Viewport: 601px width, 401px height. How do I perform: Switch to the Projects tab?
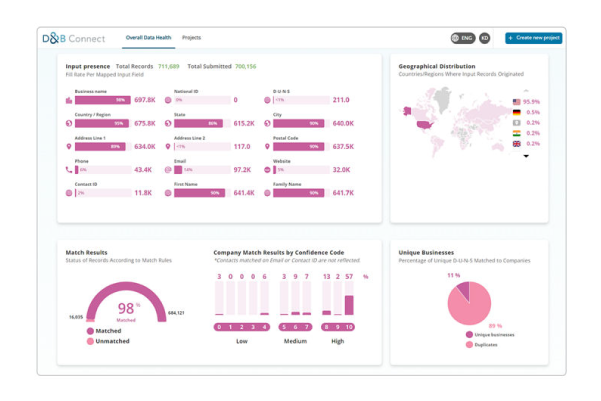191,38
